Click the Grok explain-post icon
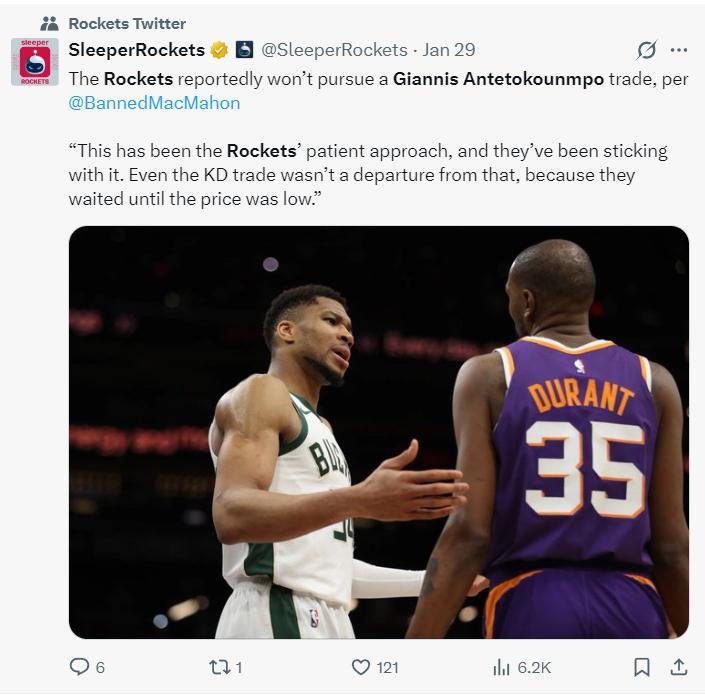Image resolution: width=705 pixels, height=698 pixels. [x=647, y=50]
